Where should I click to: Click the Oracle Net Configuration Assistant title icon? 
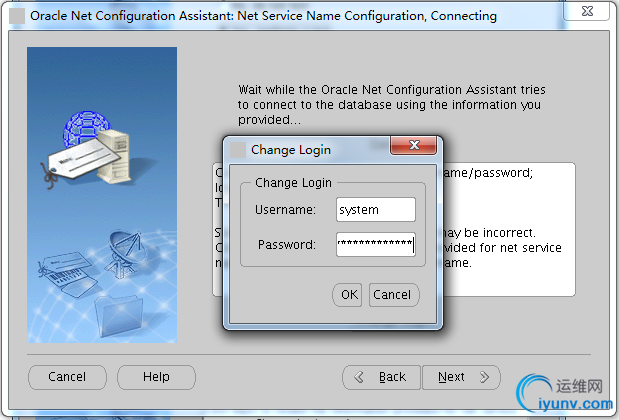17,16
